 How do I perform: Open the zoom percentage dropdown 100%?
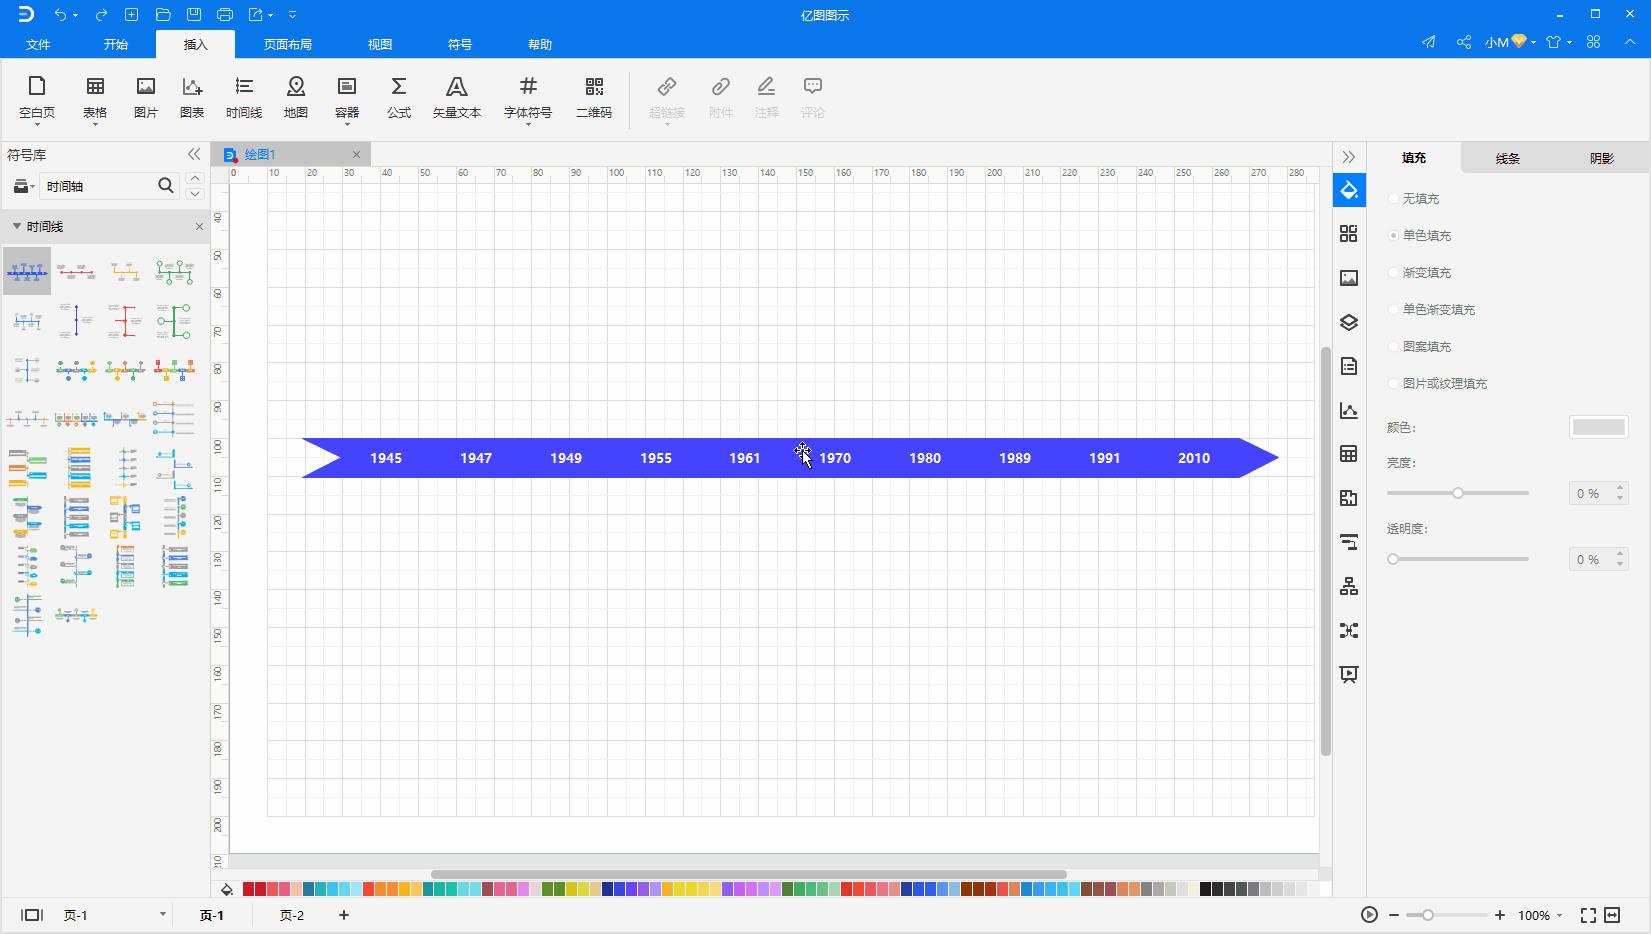click(x=1540, y=915)
